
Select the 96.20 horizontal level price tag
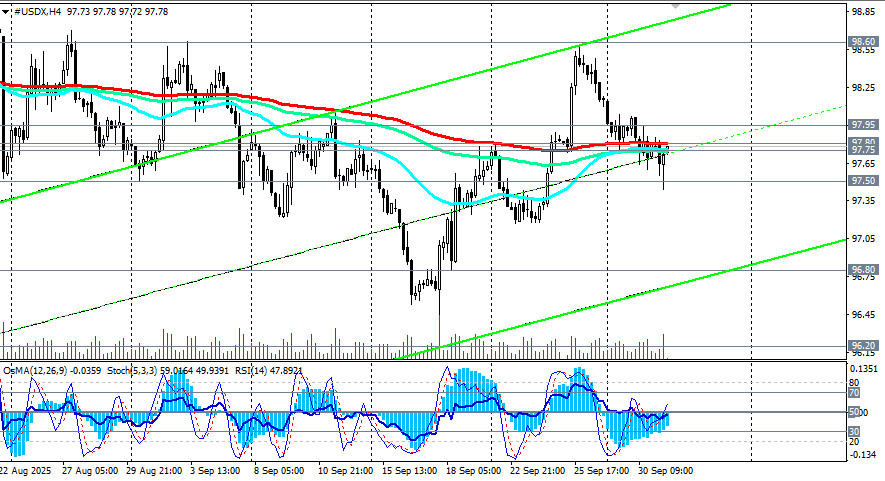(863, 346)
